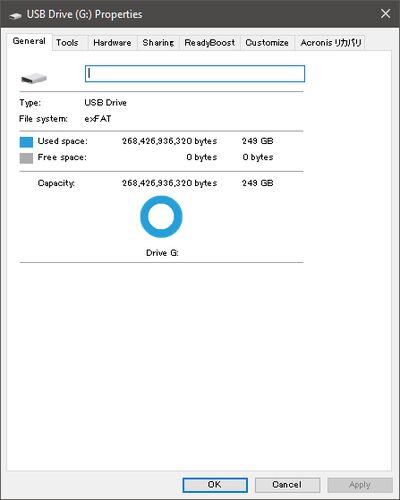The width and height of the screenshot is (400, 500).
Task: Click the USB drive icon in title bar
Action: click(15, 15)
